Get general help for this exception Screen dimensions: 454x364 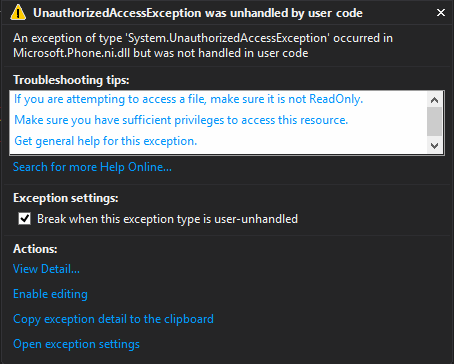(x=106, y=141)
